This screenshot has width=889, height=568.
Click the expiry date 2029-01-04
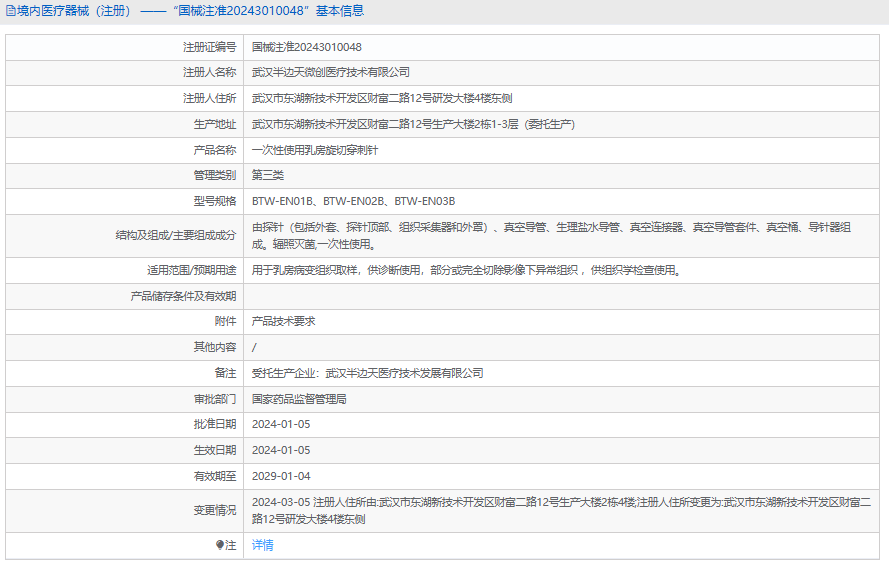(281, 476)
